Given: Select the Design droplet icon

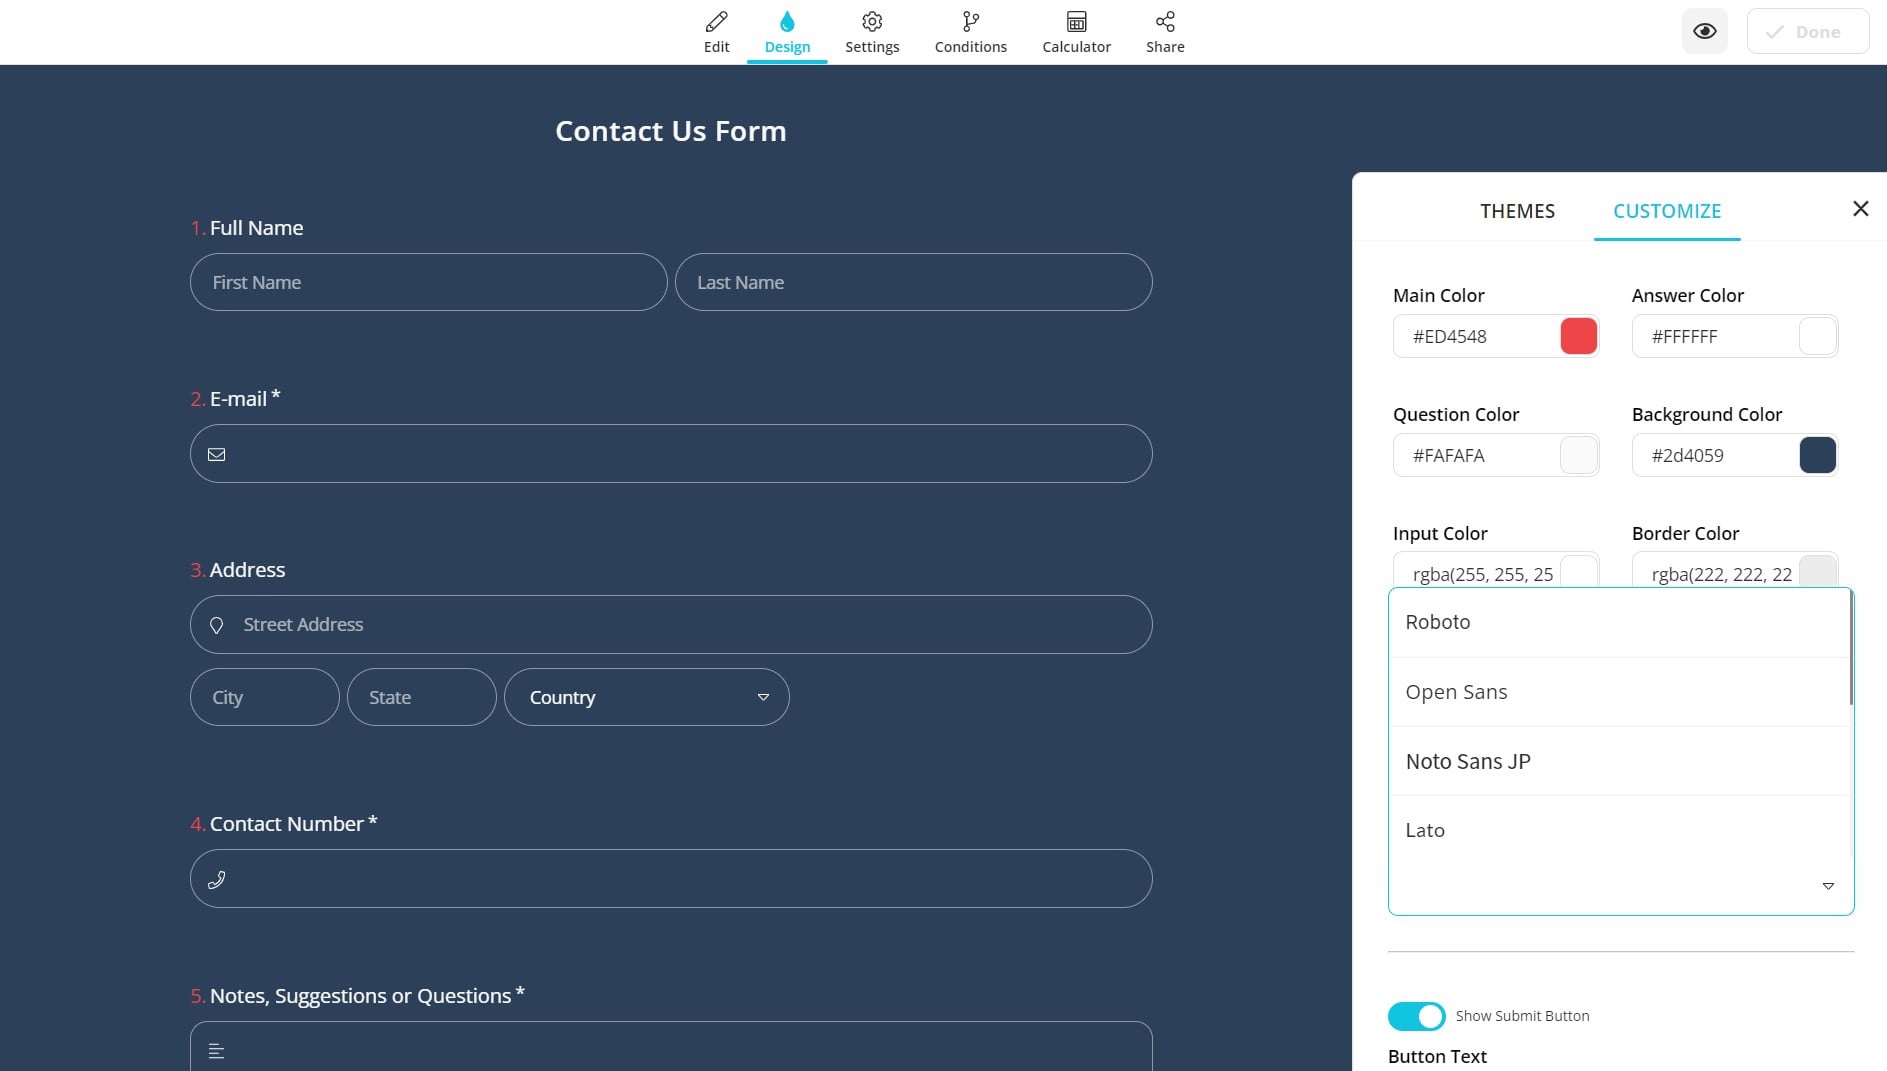Looking at the screenshot, I should (788, 30).
